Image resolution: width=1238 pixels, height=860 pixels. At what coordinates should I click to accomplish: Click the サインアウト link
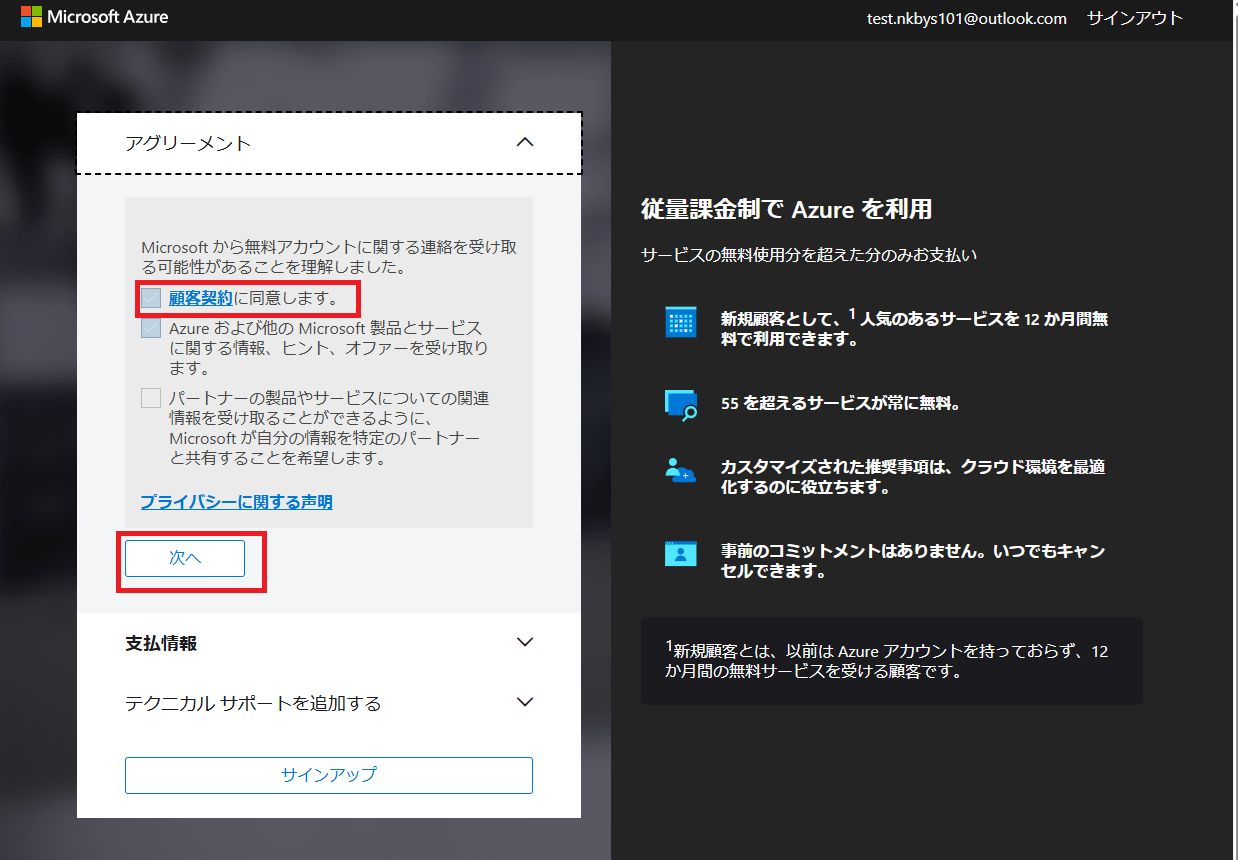pyautogui.click(x=1135, y=18)
